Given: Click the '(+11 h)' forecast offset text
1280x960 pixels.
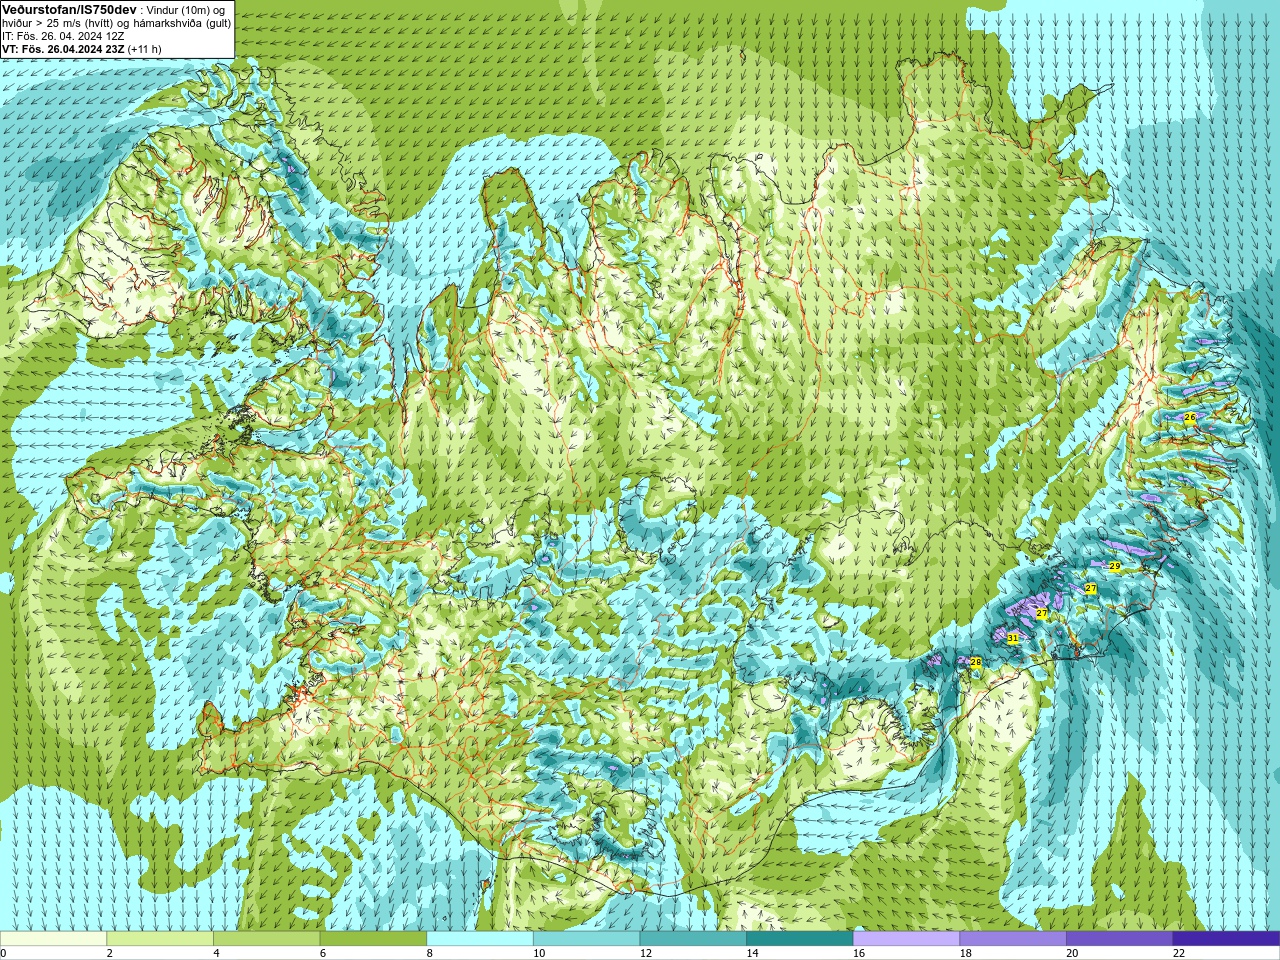Looking at the screenshot, I should [144, 49].
